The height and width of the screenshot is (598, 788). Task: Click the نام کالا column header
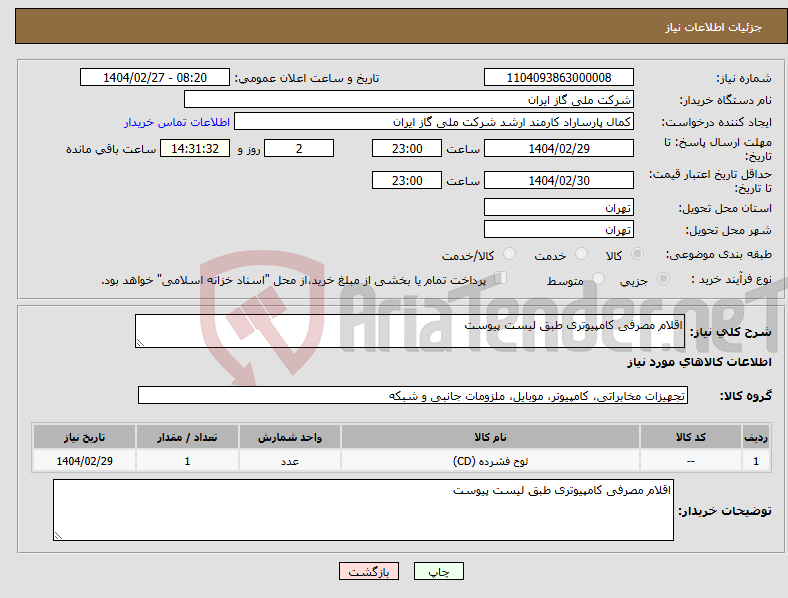click(x=490, y=437)
